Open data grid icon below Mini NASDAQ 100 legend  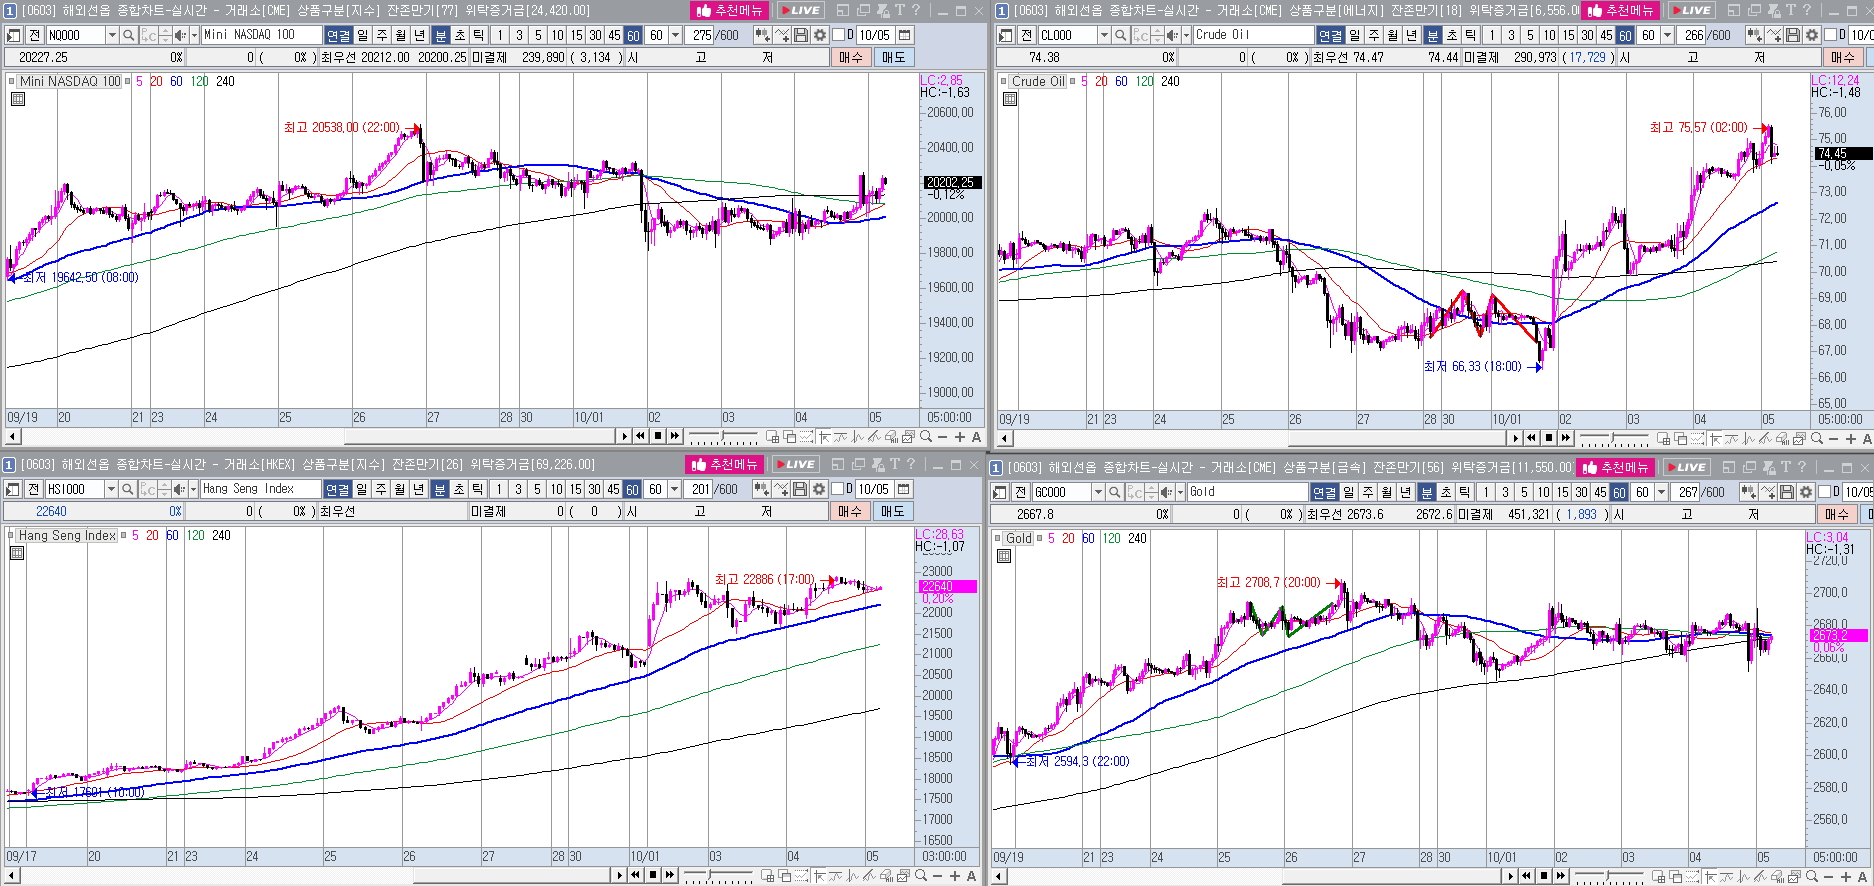(x=18, y=99)
